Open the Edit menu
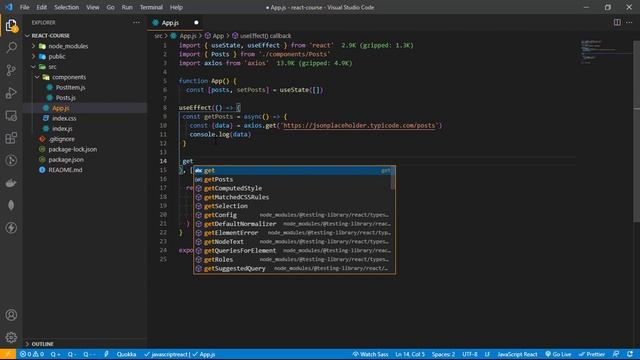This screenshot has height=360, width=640. coord(41,7)
